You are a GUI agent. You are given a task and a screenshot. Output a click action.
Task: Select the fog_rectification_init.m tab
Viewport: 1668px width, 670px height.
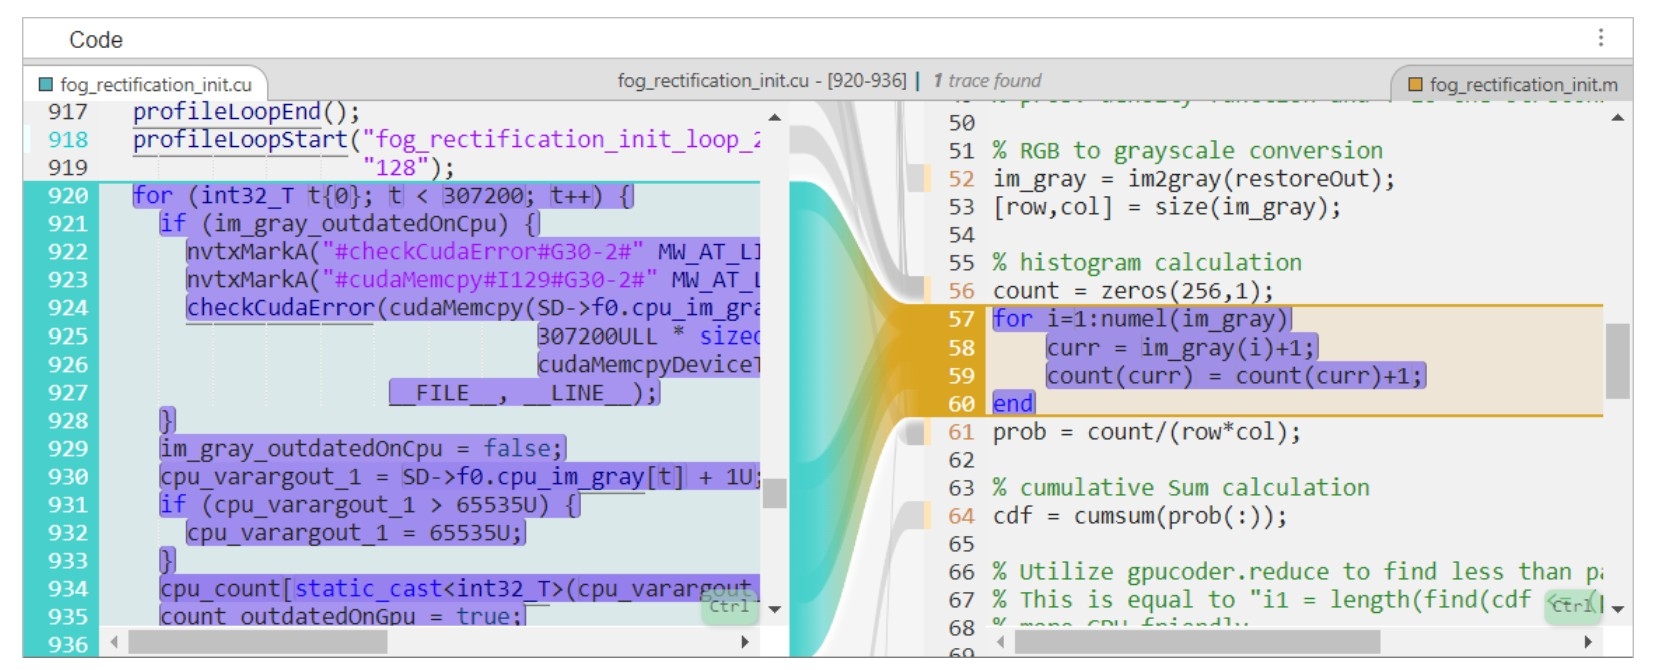(1512, 85)
